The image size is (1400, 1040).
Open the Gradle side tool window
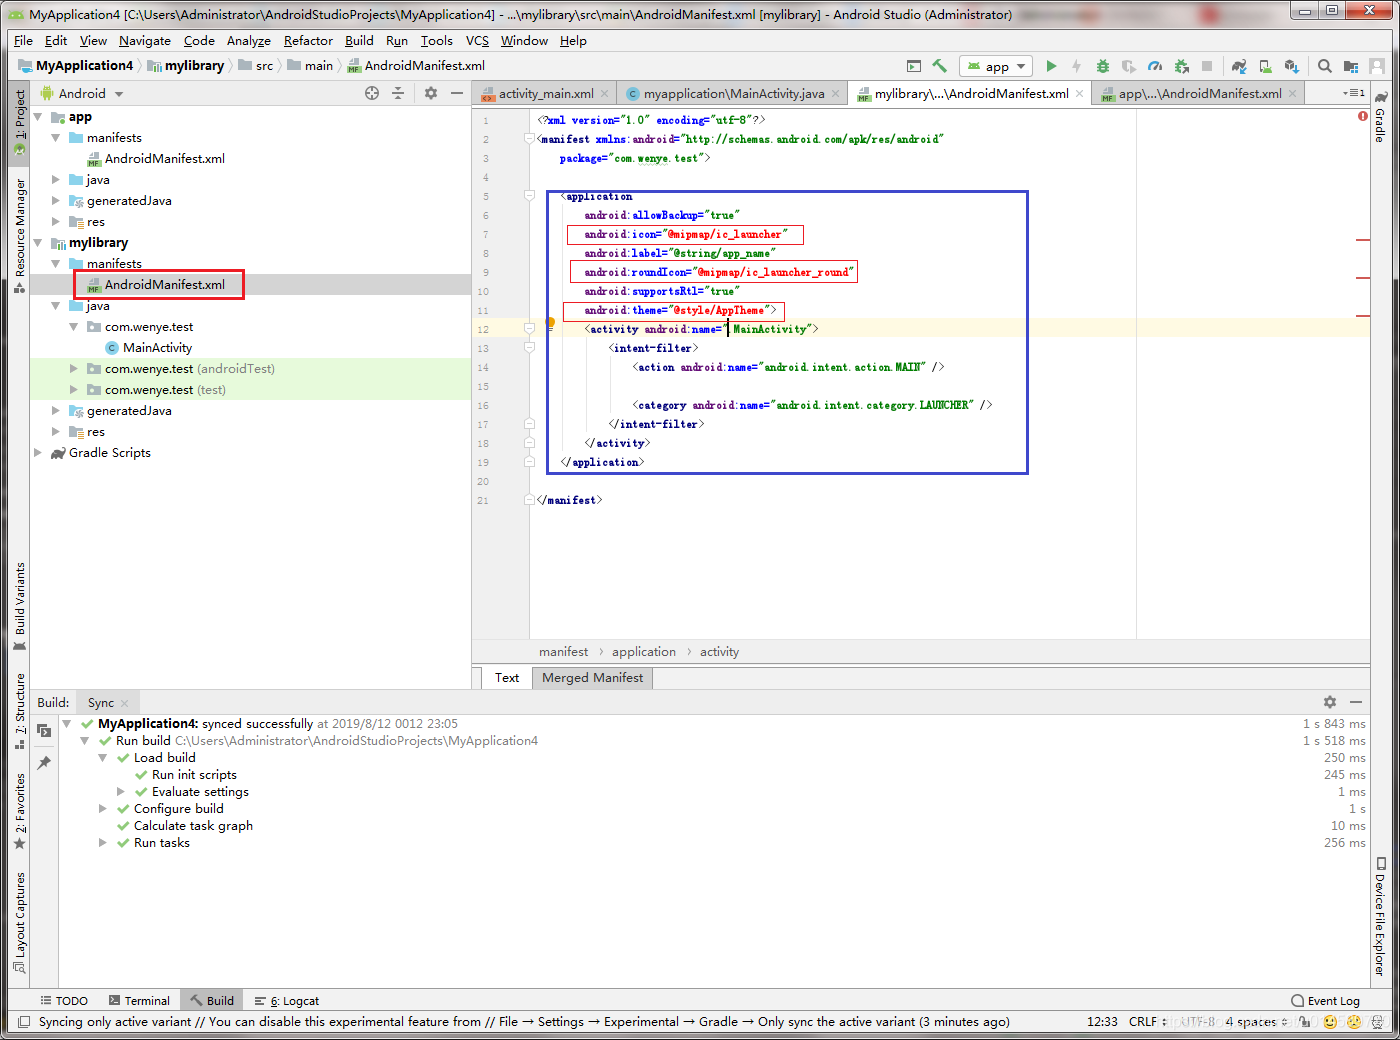pyautogui.click(x=1380, y=117)
